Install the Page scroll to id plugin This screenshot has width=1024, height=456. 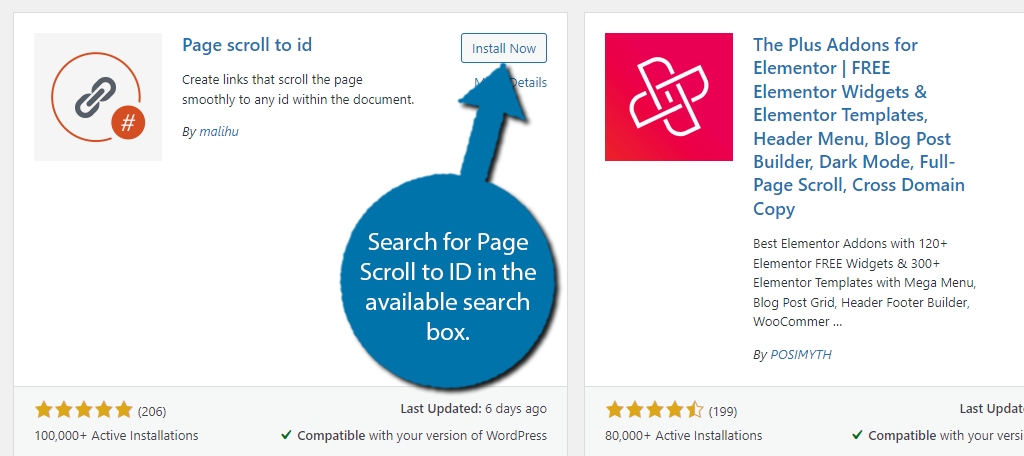point(504,48)
